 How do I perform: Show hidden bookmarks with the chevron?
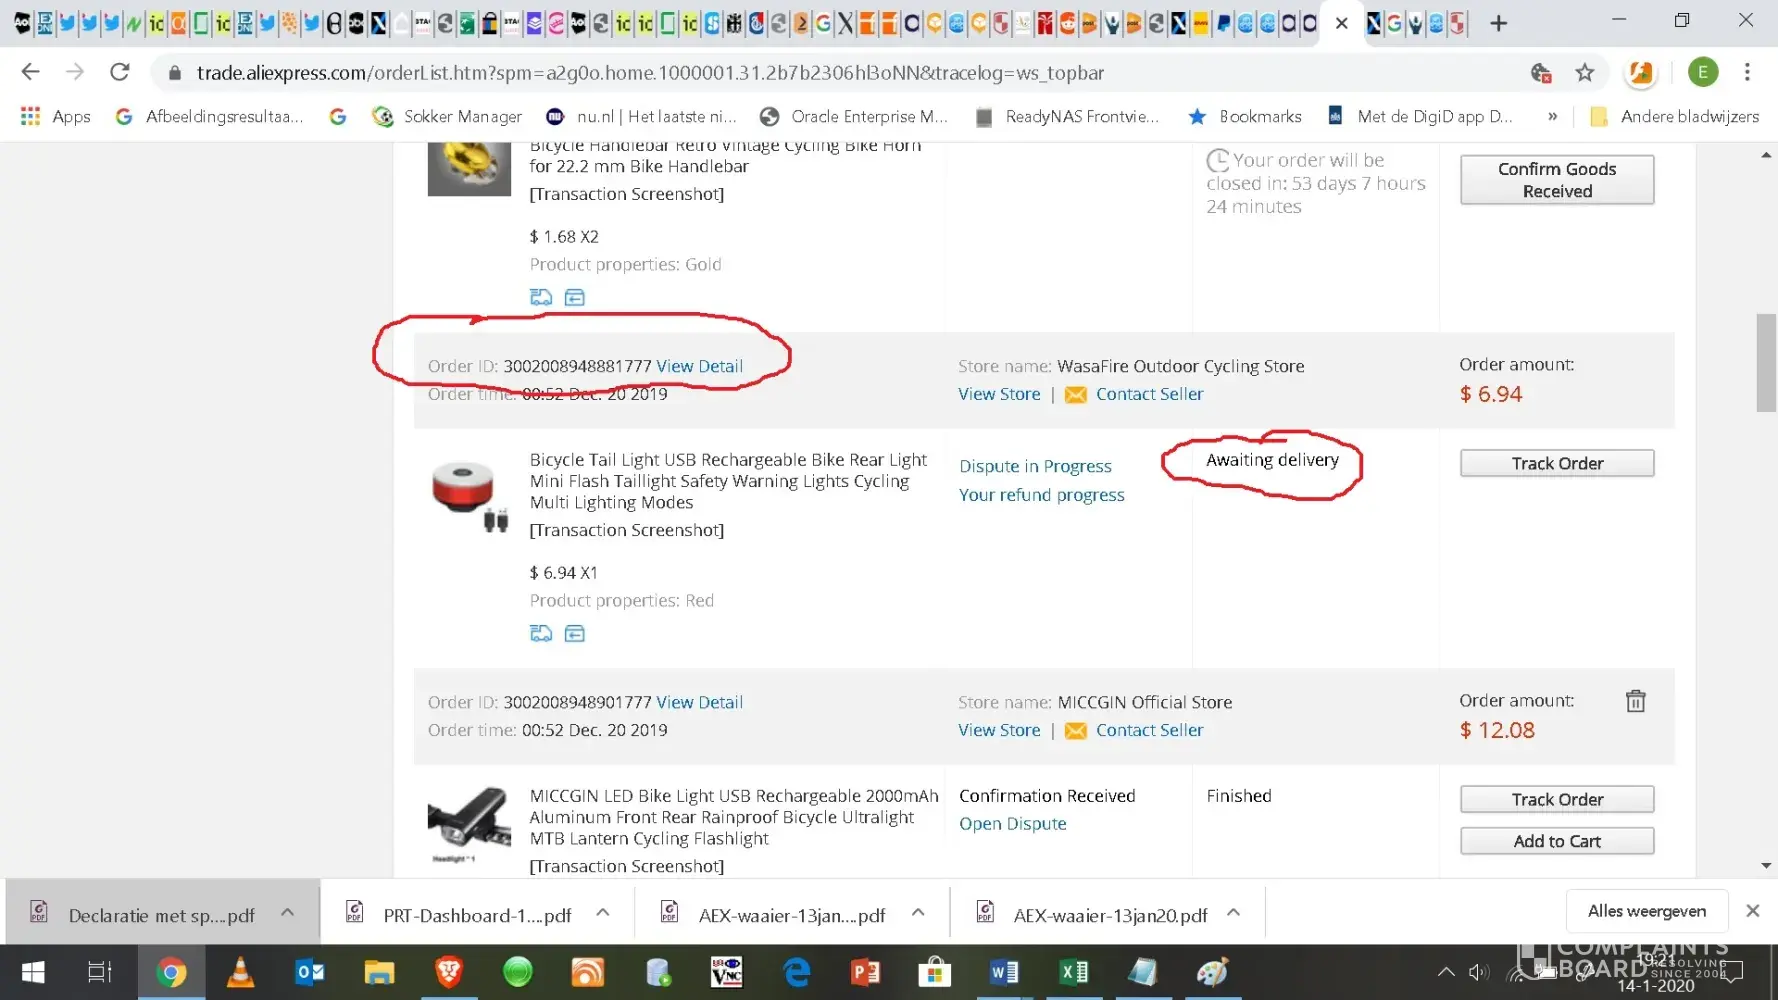[x=1552, y=117]
